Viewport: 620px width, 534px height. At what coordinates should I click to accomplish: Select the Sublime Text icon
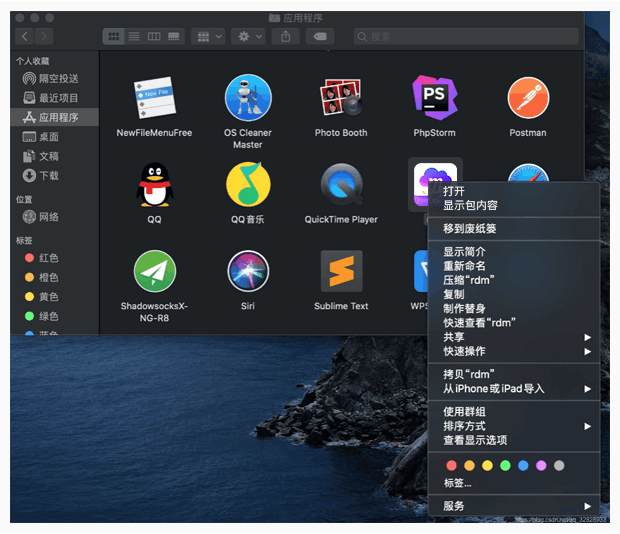coord(341,271)
